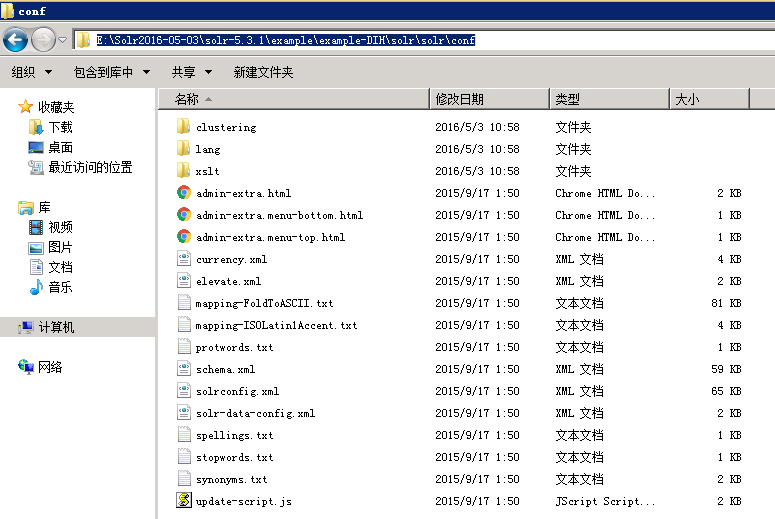
Task: Sort by the 类型 column header
Action: [x=609, y=99]
